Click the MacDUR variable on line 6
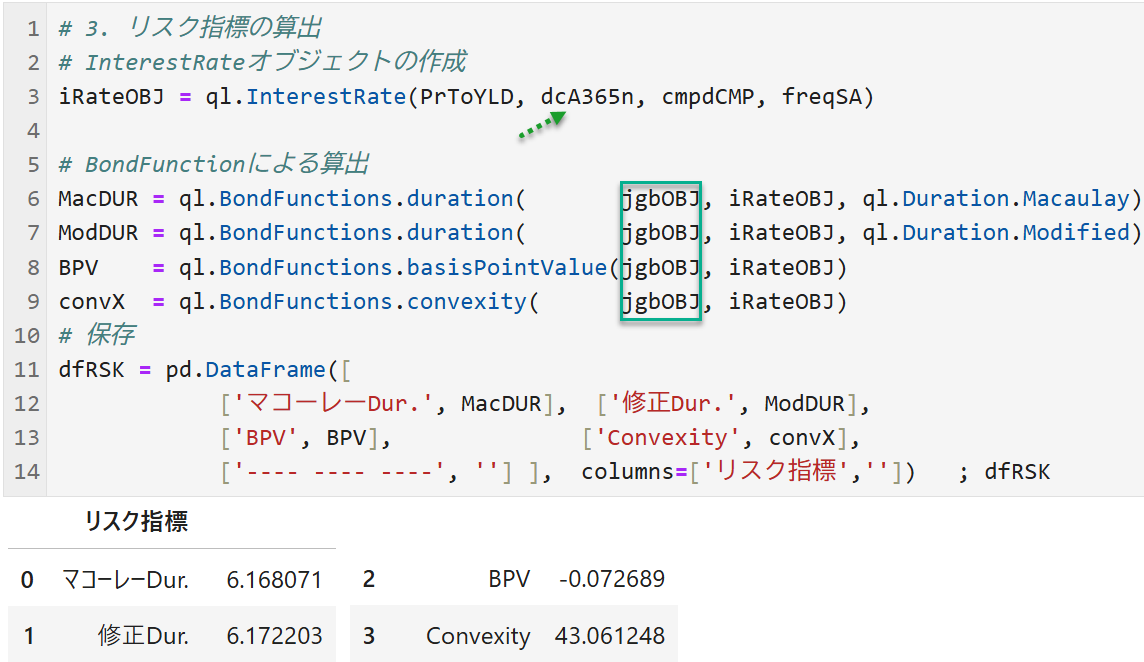The image size is (1144, 662). tap(98, 199)
